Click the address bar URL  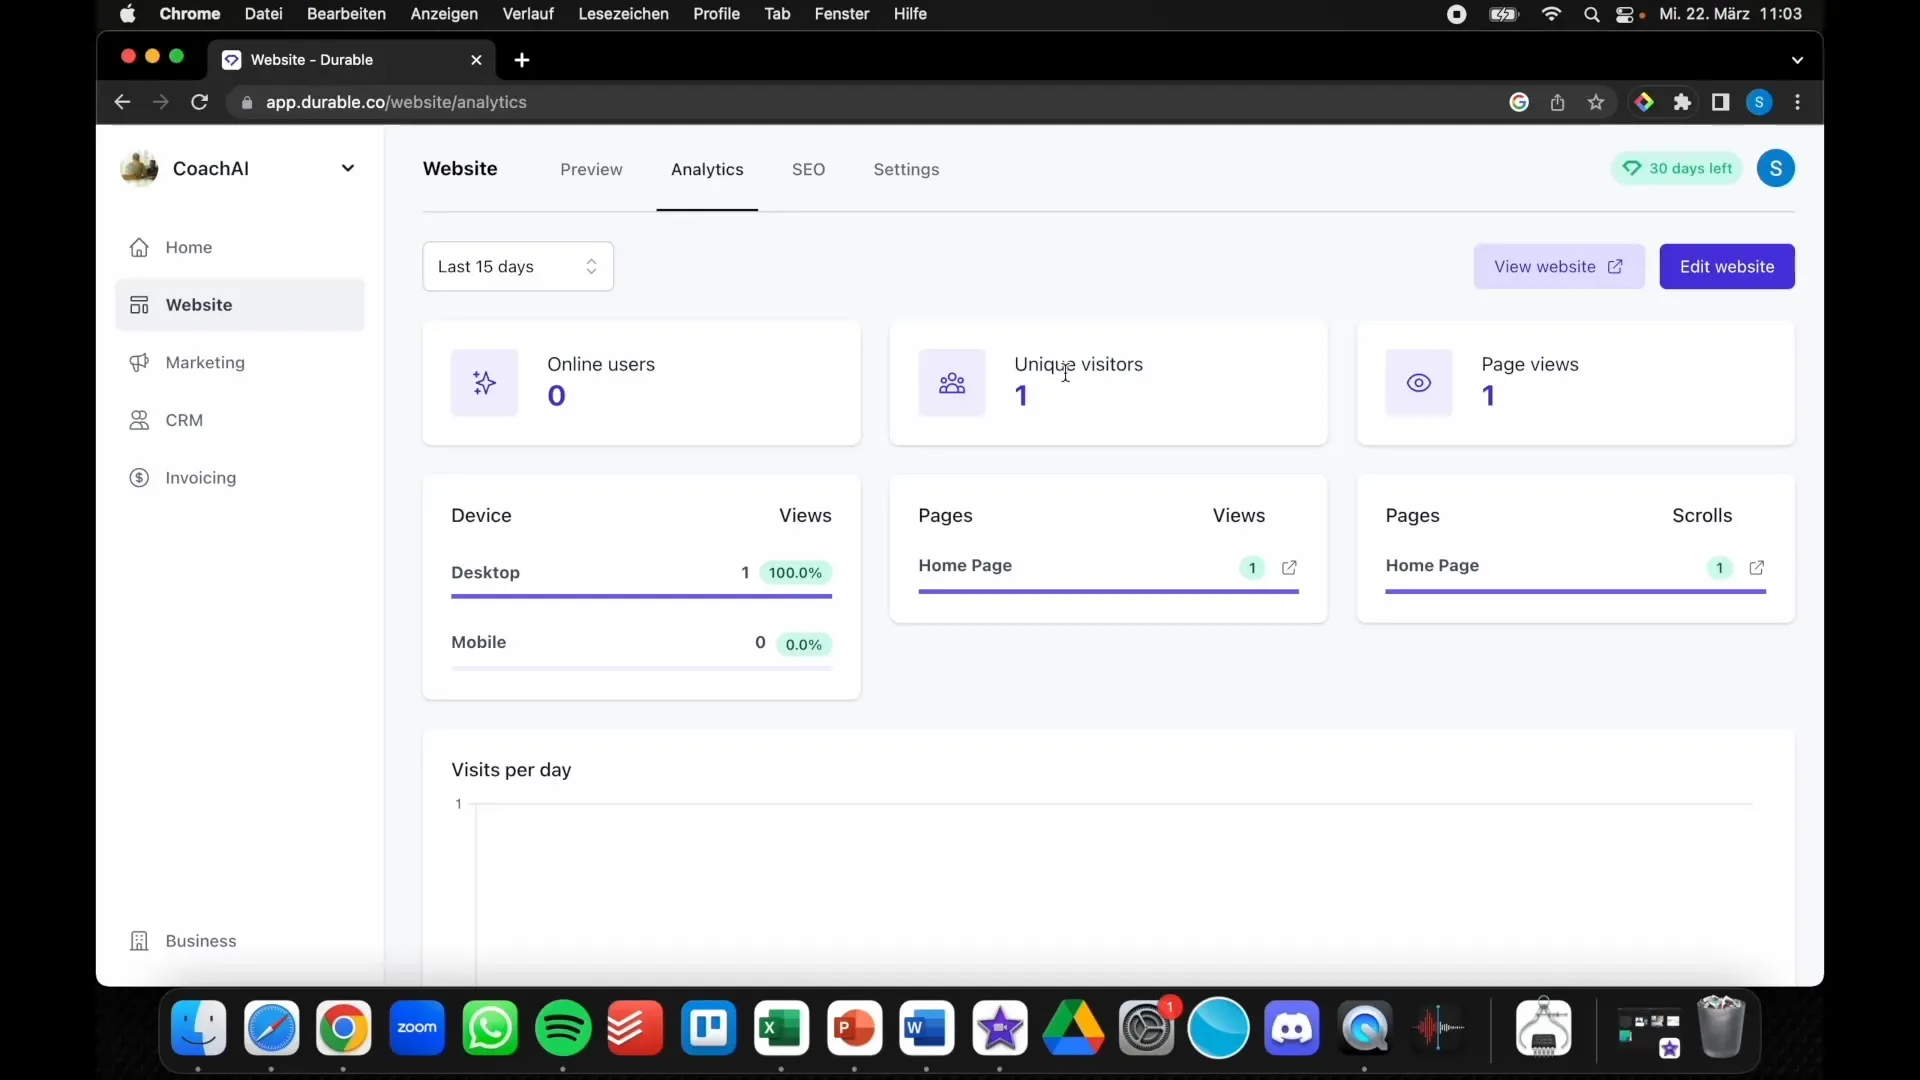(396, 102)
